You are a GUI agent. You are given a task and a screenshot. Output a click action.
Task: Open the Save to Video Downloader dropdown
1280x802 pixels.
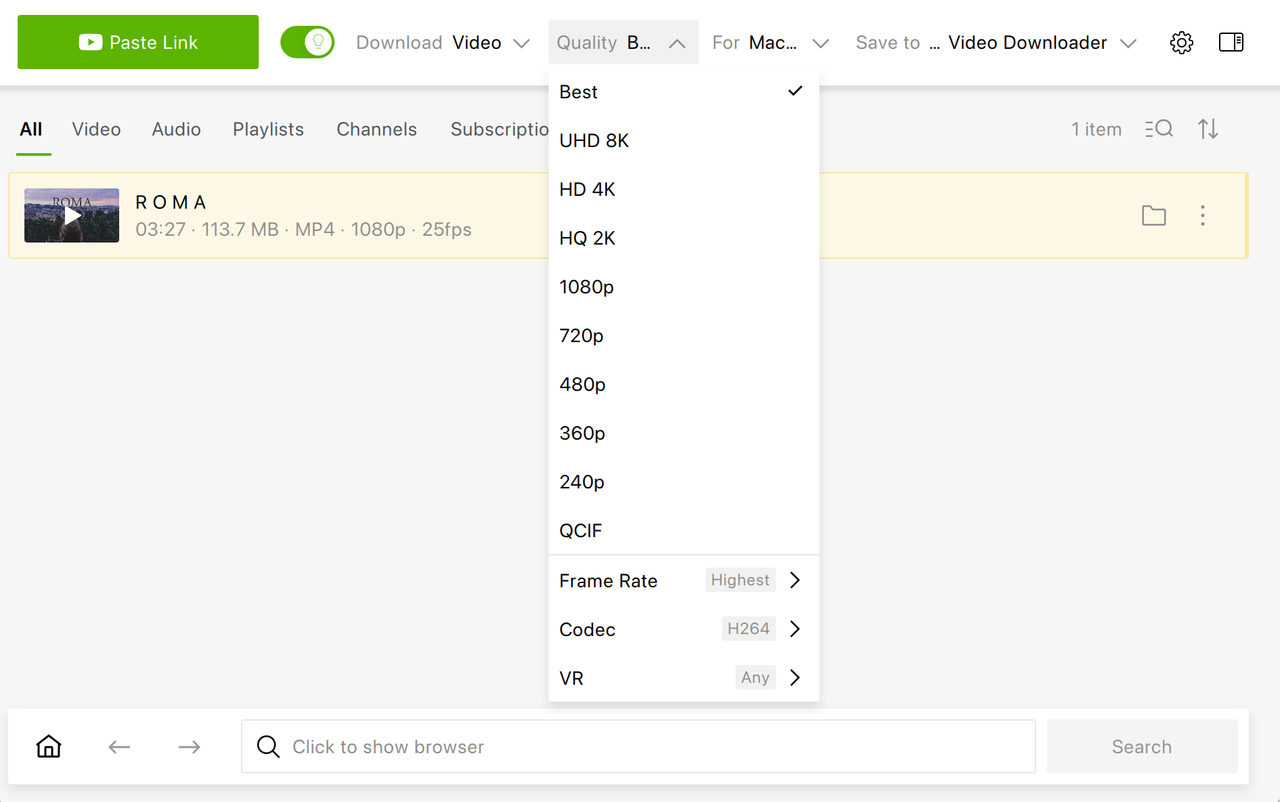click(x=996, y=43)
